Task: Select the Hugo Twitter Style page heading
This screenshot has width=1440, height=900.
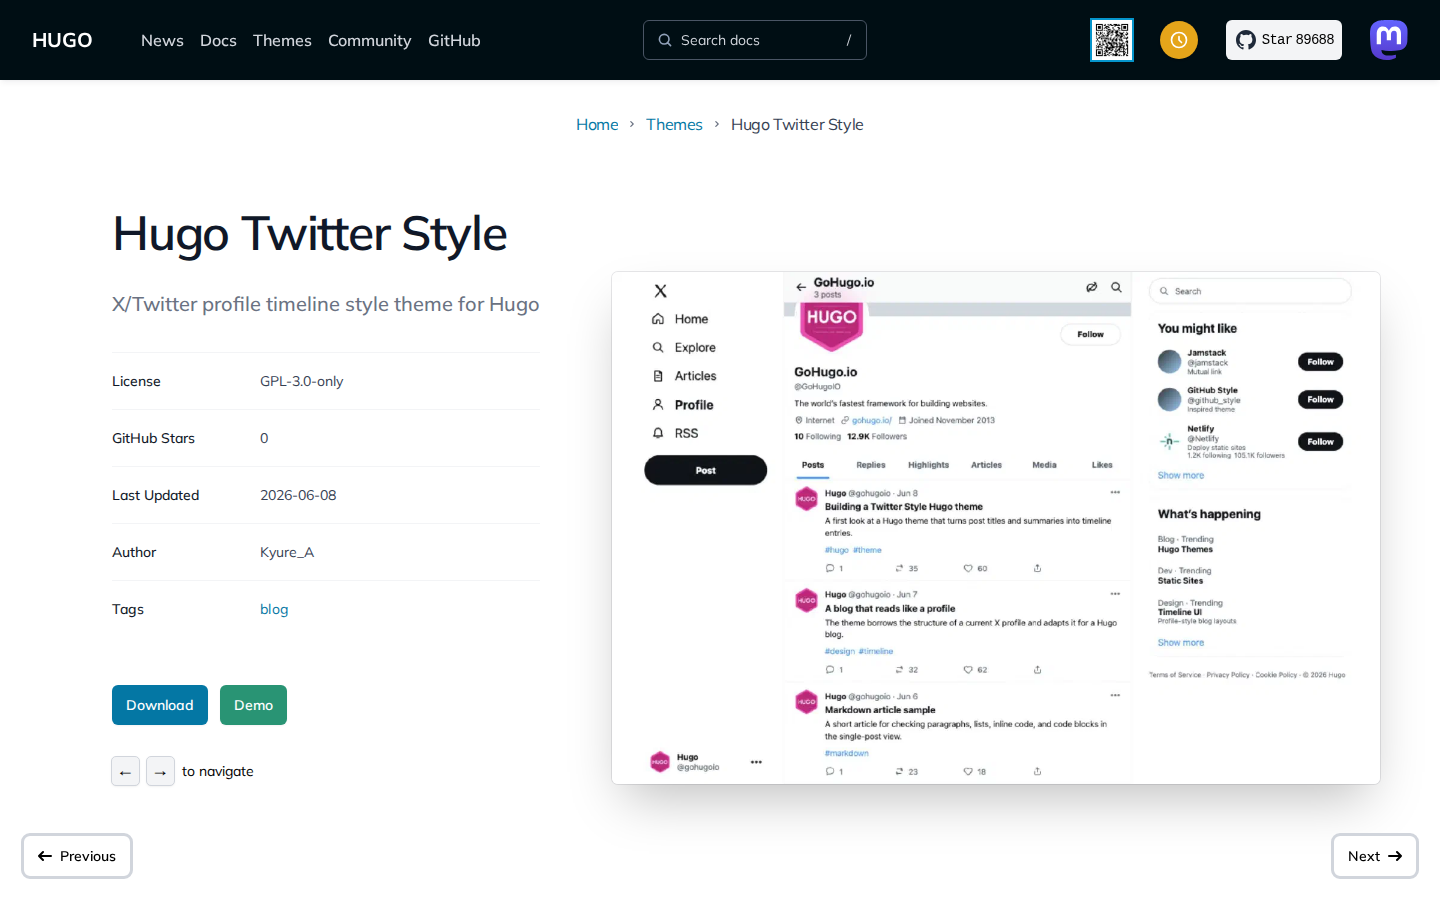Action: [310, 234]
